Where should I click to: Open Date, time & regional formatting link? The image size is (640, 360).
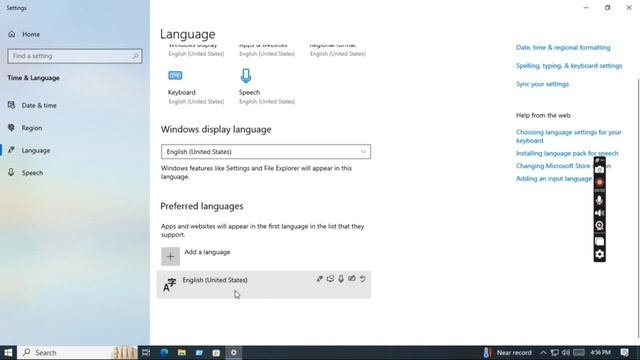click(563, 47)
